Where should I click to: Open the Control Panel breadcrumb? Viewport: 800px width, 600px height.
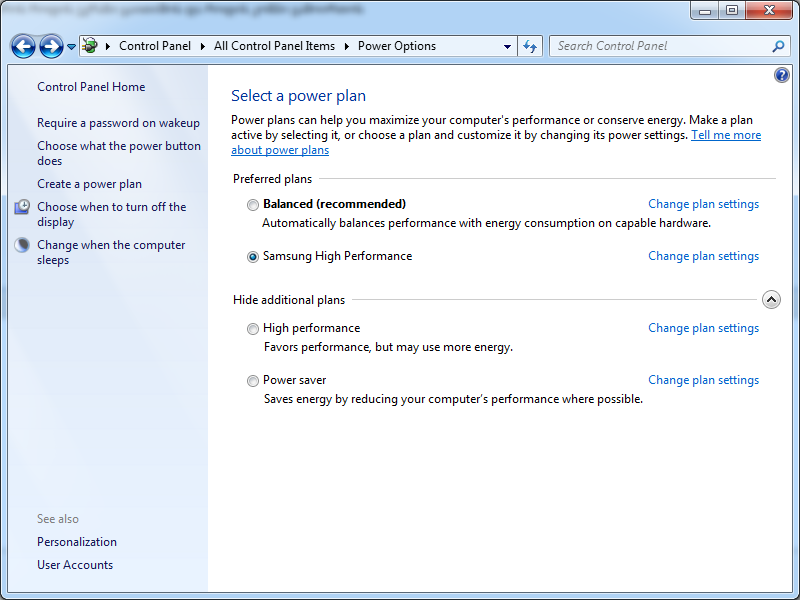click(155, 46)
